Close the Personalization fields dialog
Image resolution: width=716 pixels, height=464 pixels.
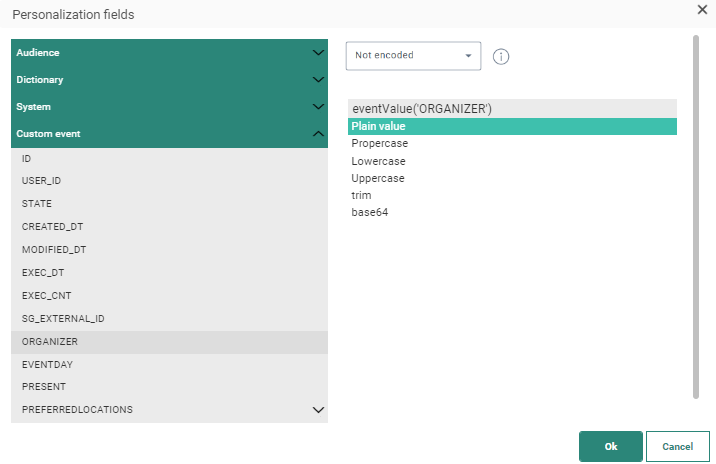coord(702,9)
